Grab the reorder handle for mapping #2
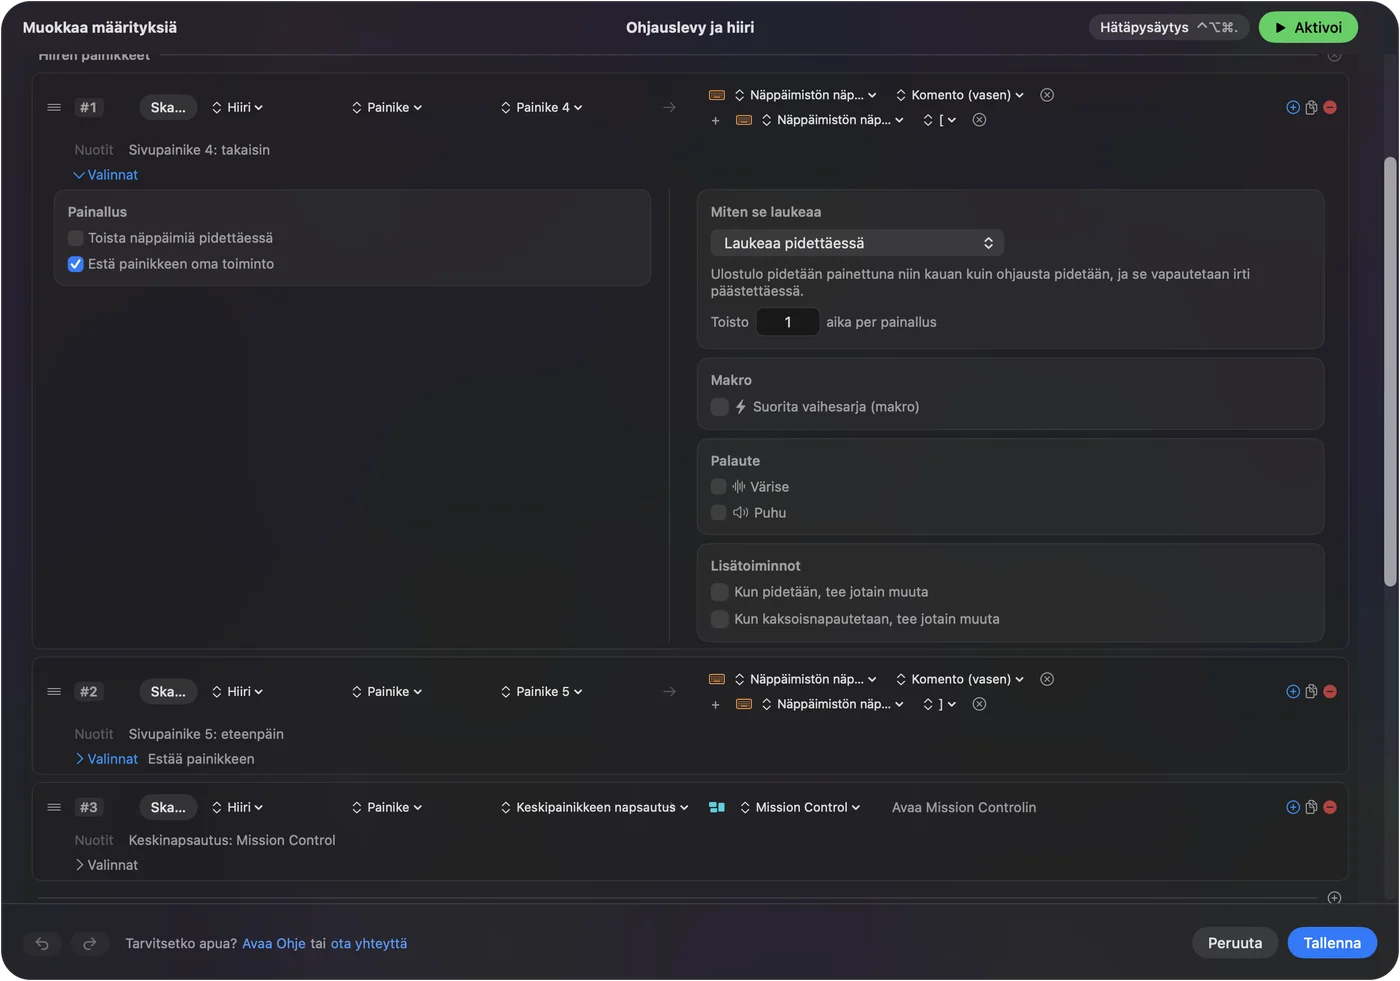This screenshot has width=1400, height=981. point(54,691)
